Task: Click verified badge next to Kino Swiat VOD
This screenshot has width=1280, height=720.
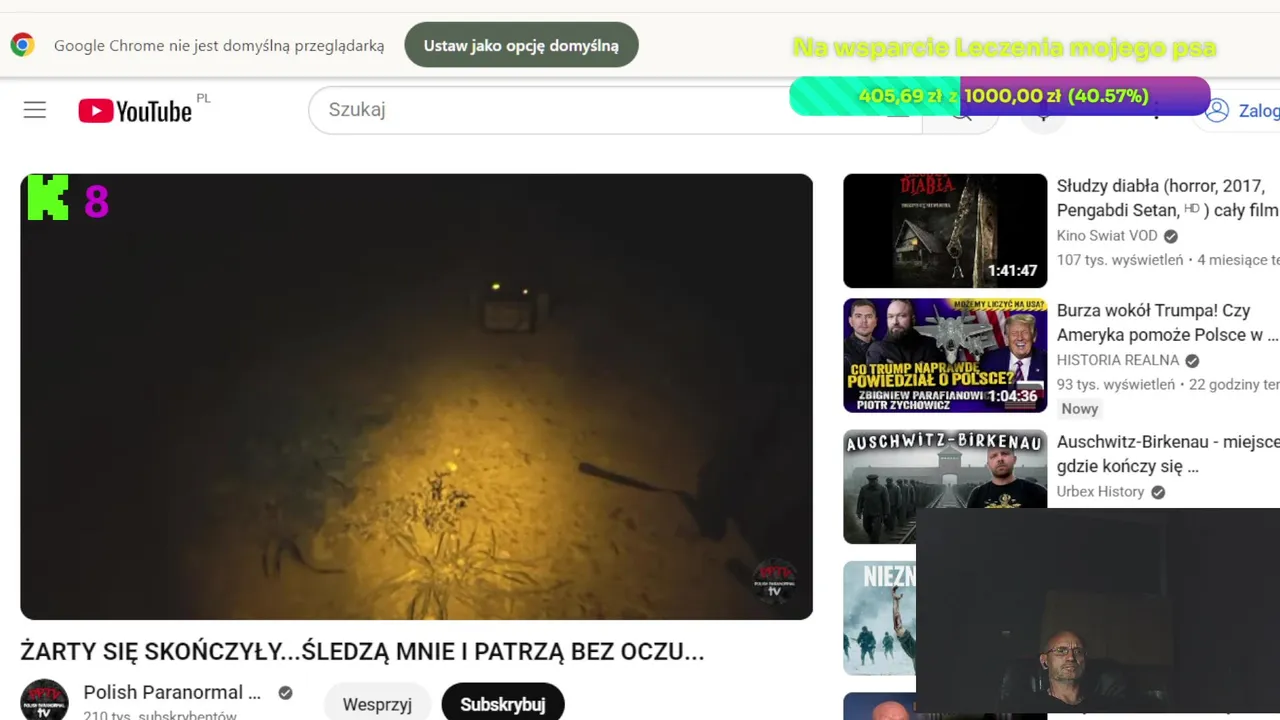Action: click(x=1171, y=236)
